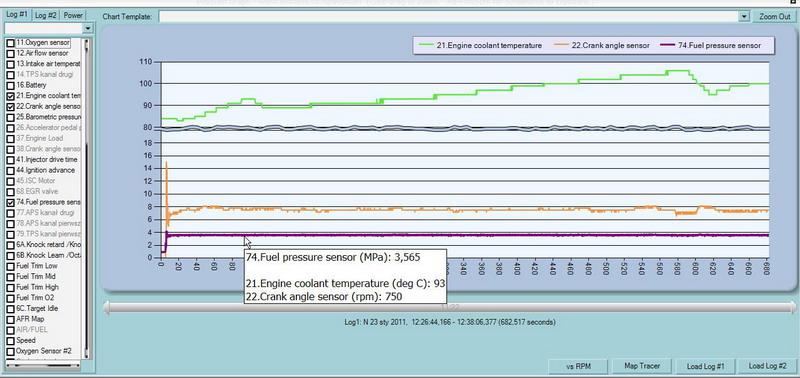Viewport: 800px width, 378px height.
Task: Enable the Fuel Trim Low checkbox
Action: (x=10, y=266)
